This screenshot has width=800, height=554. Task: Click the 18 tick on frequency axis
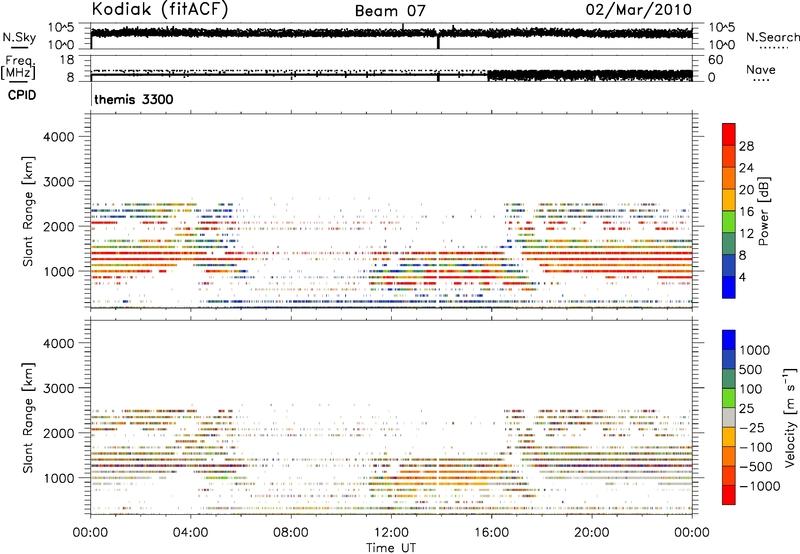[66, 60]
